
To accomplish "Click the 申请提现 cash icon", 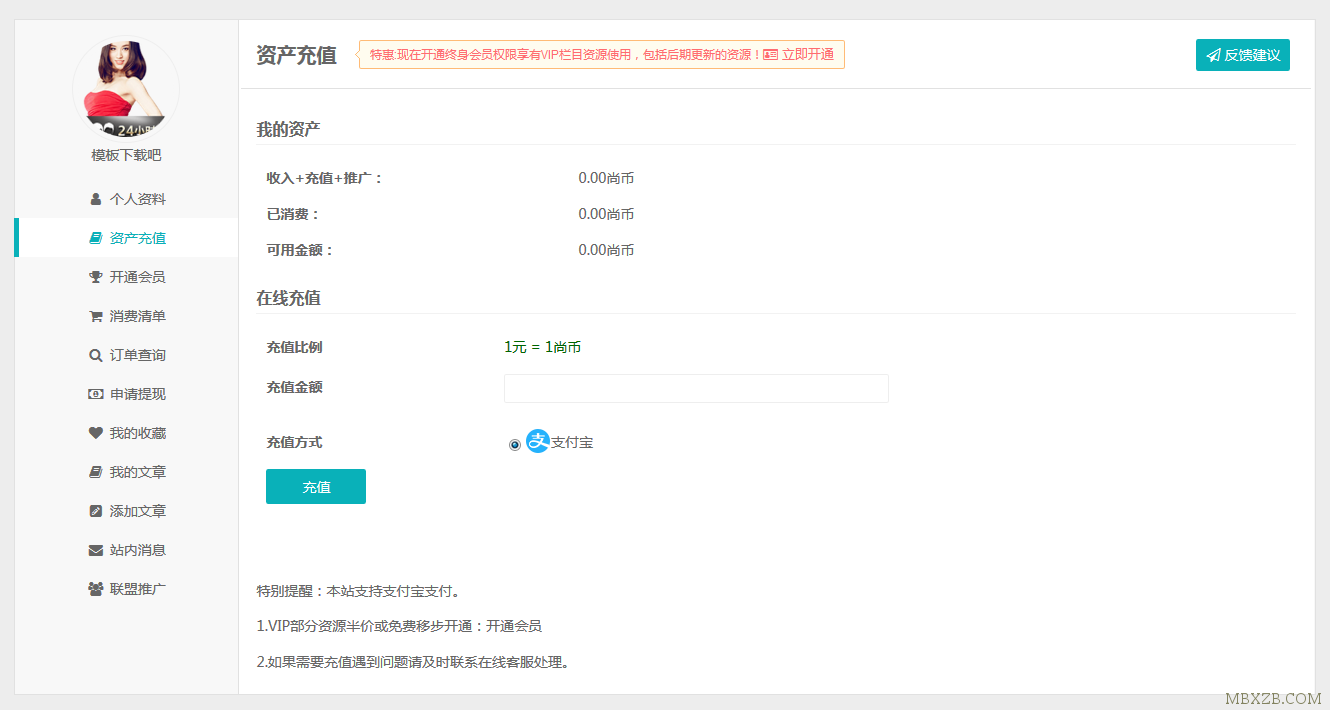I will tap(94, 393).
